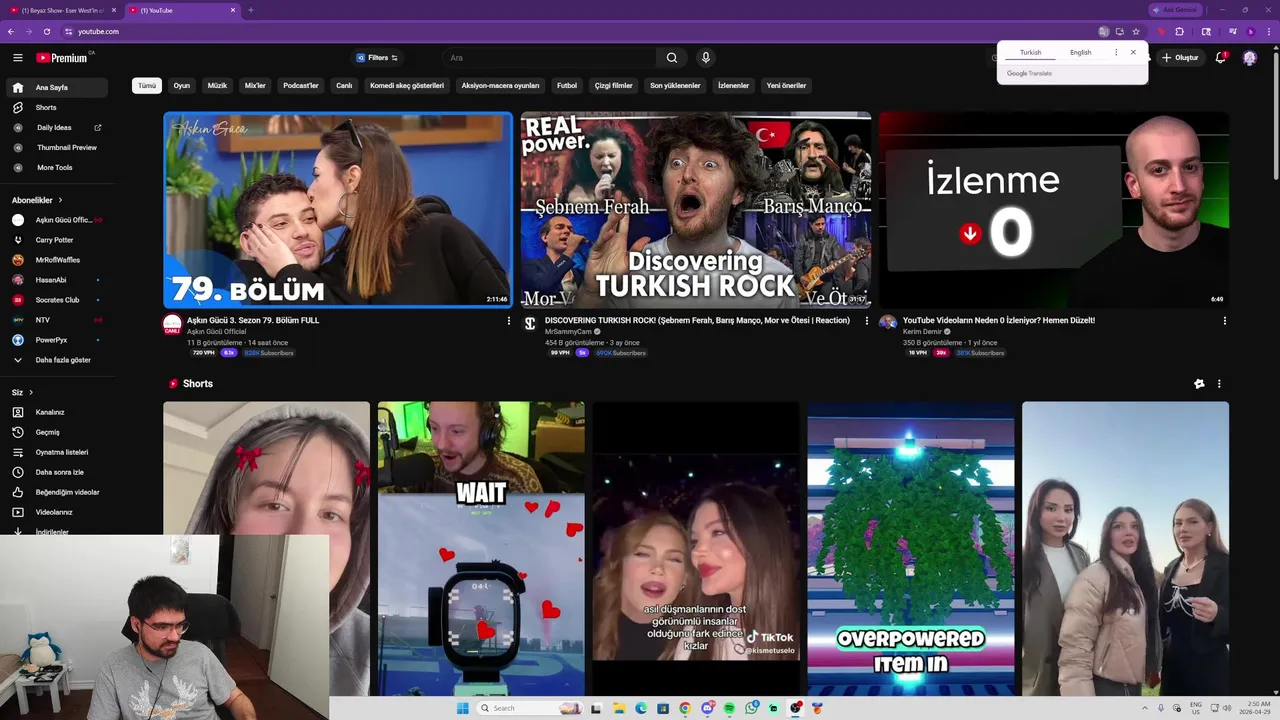This screenshot has width=1280, height=720.
Task: Reload the page
Action: 46,32
